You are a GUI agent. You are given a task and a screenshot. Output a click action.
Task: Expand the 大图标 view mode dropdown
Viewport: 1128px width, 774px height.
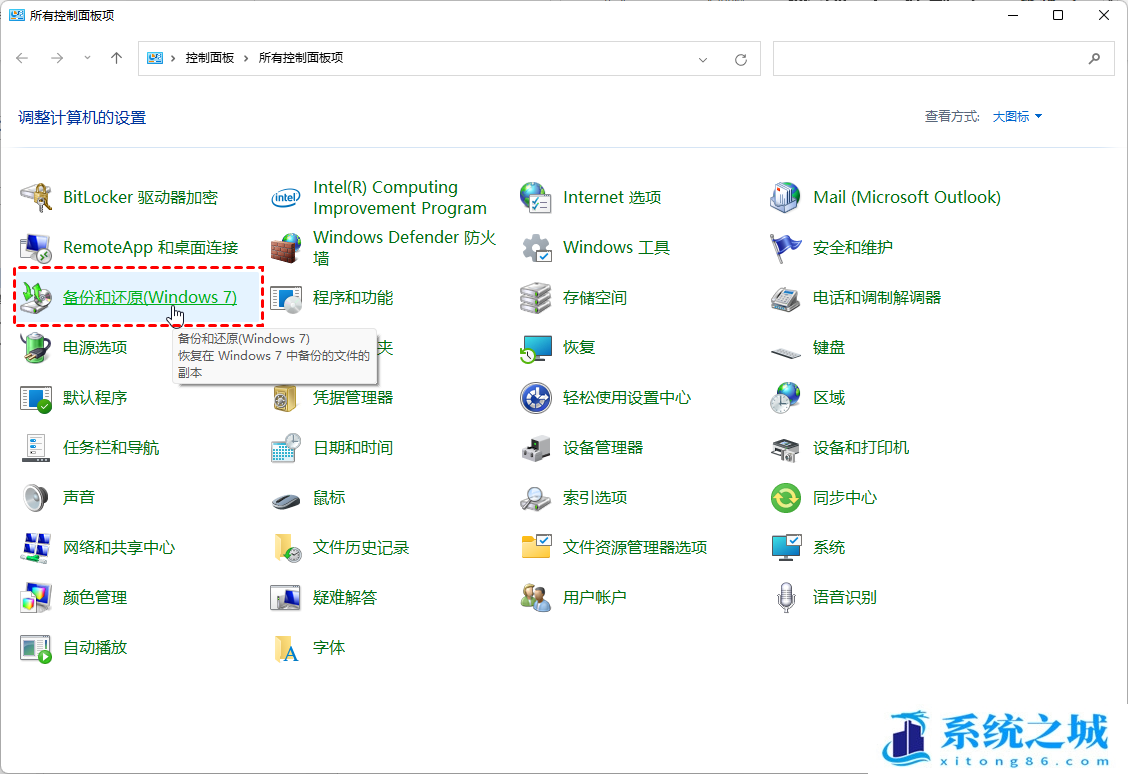coord(1017,117)
